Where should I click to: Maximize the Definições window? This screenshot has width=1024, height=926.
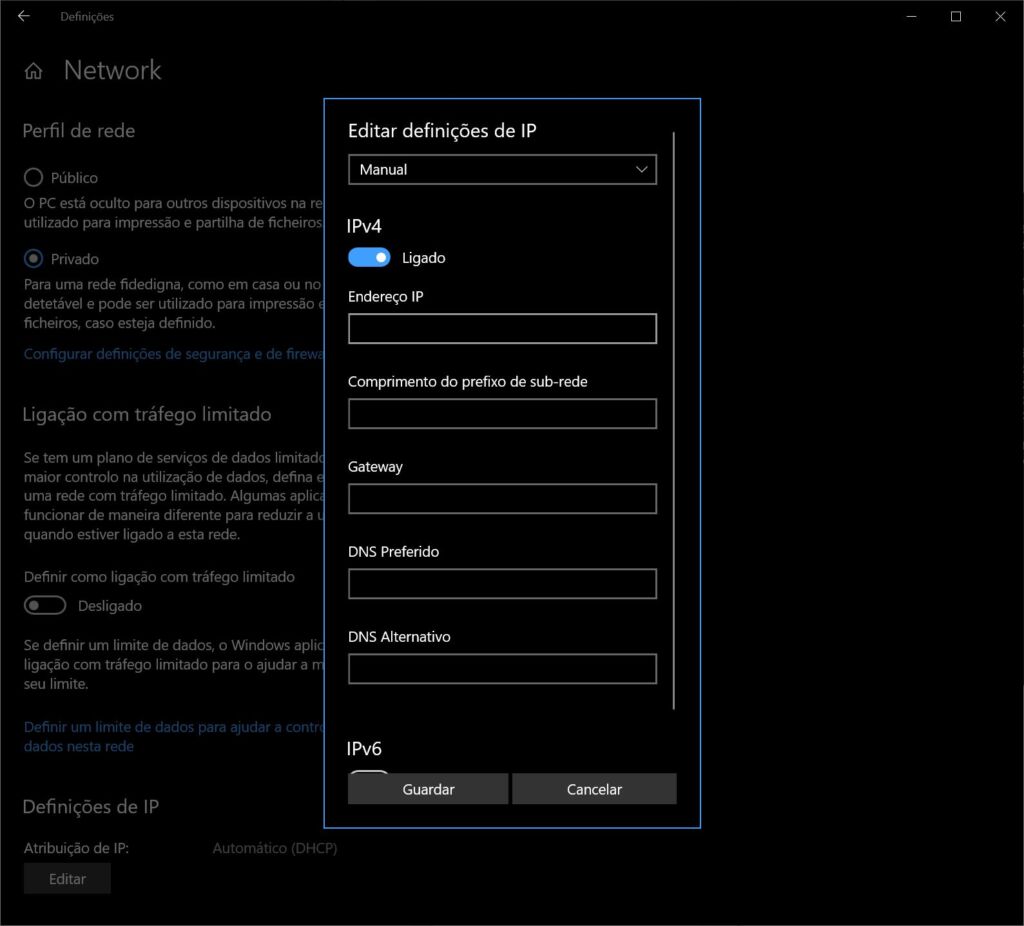(956, 17)
